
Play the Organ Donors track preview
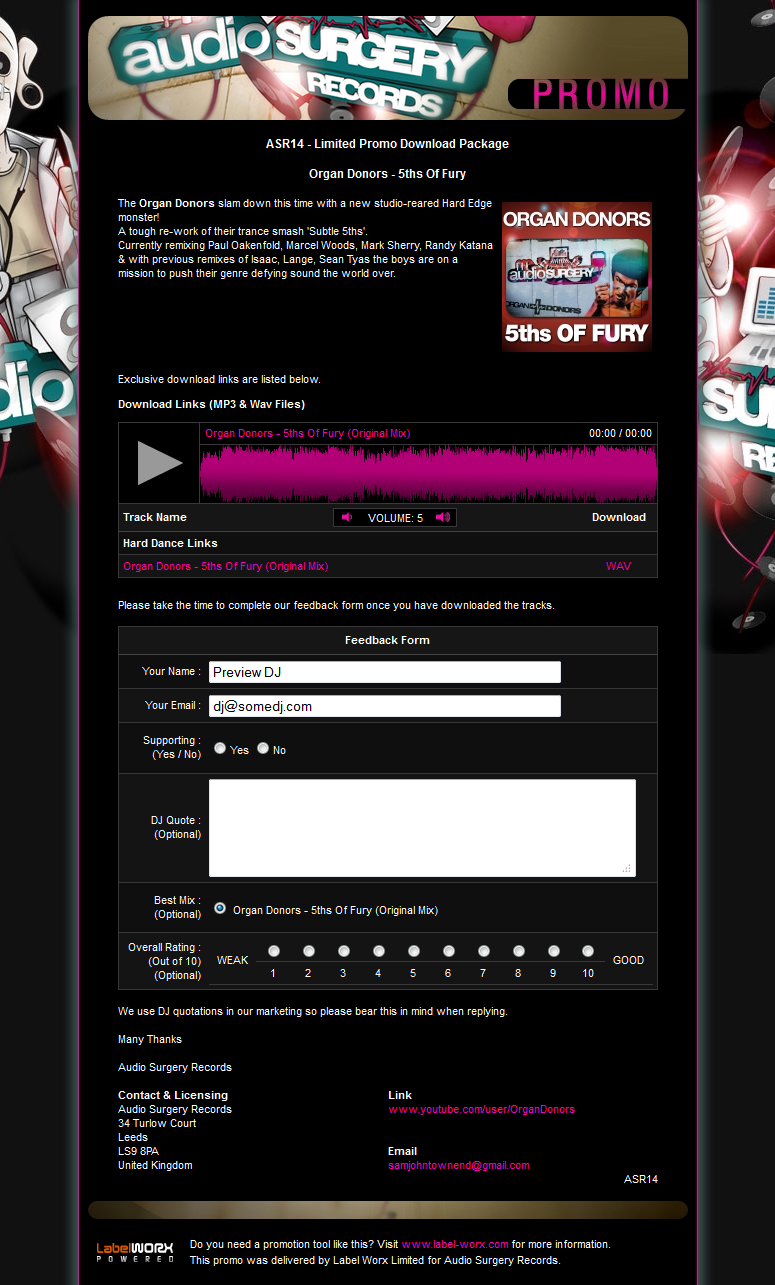click(x=159, y=463)
